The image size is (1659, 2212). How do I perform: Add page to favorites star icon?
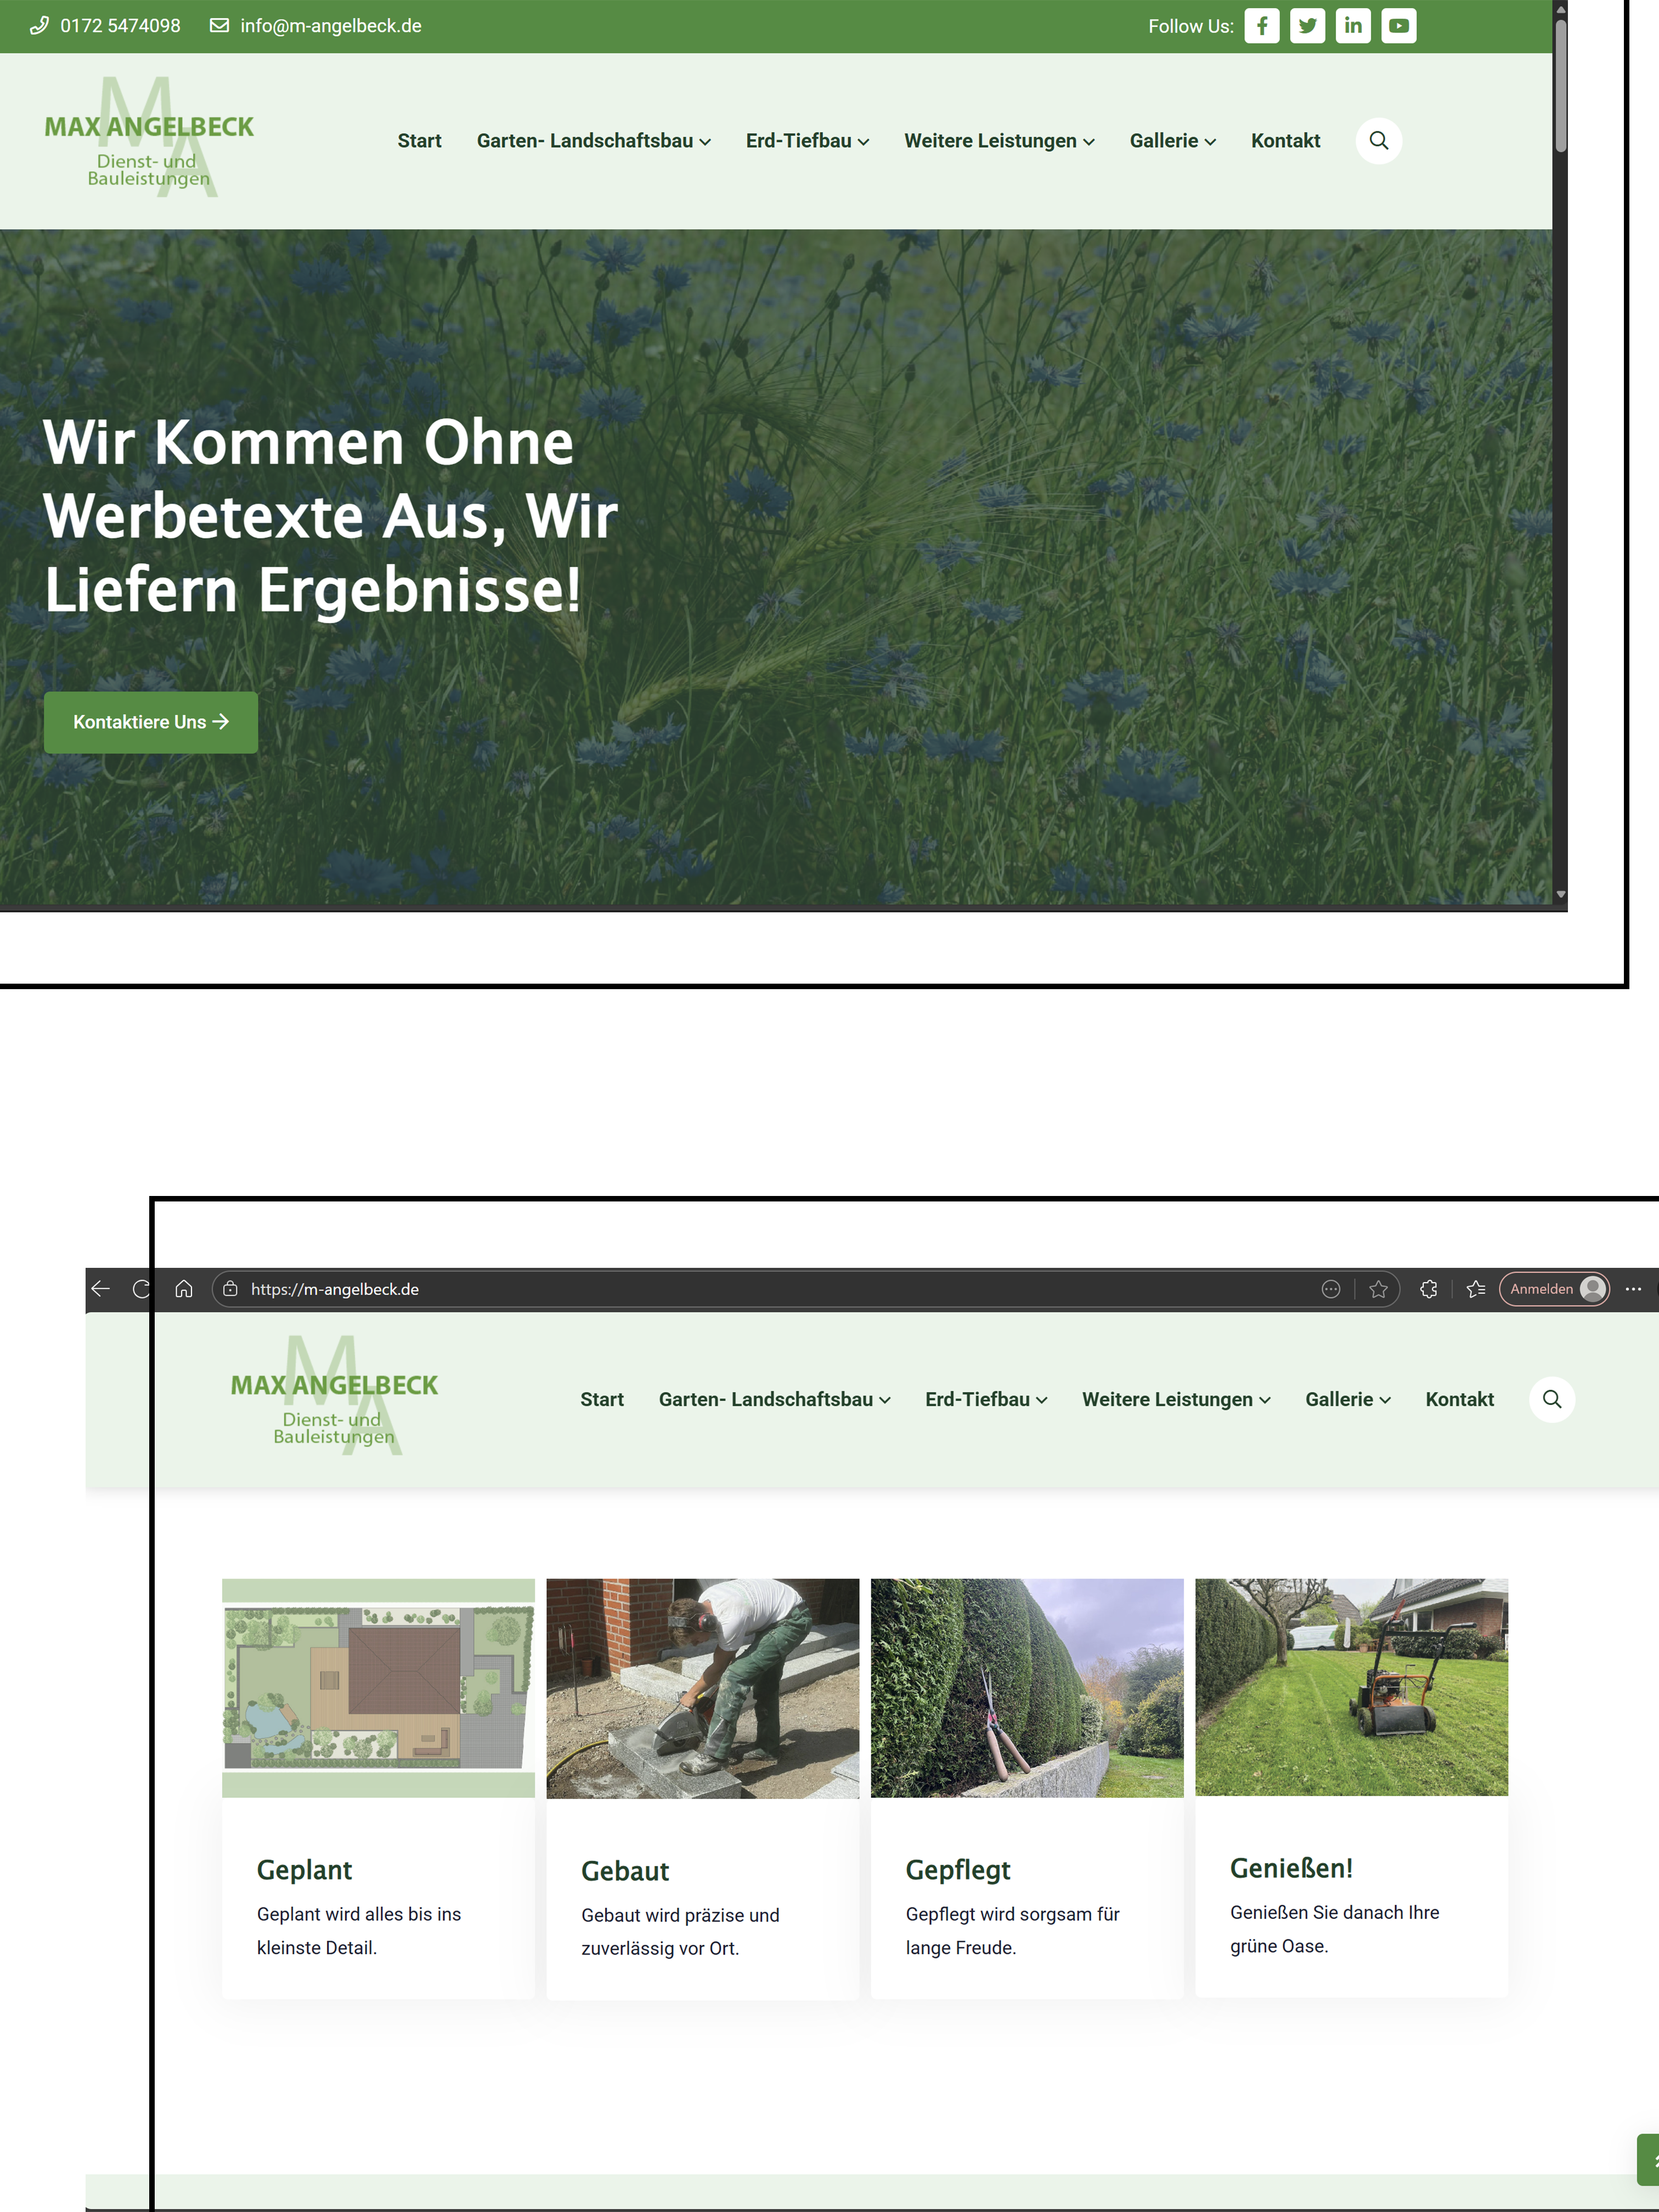tap(1378, 1289)
